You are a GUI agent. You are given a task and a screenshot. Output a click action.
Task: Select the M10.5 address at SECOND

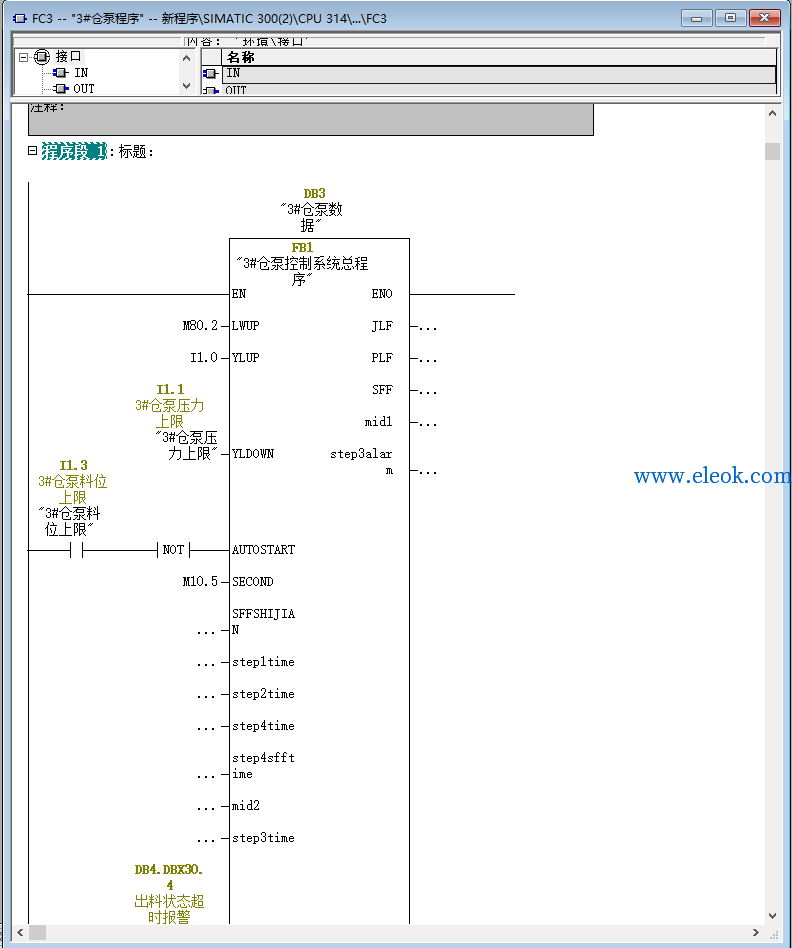pyautogui.click(x=200, y=582)
